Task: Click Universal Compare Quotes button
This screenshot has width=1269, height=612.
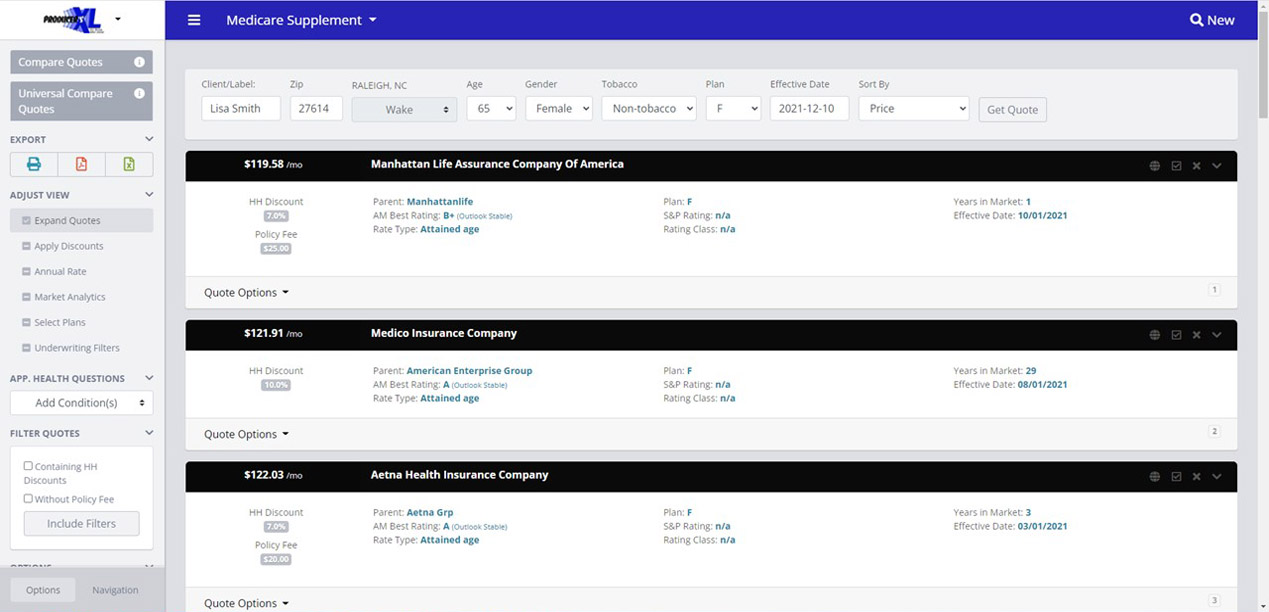Action: pyautogui.click(x=81, y=101)
